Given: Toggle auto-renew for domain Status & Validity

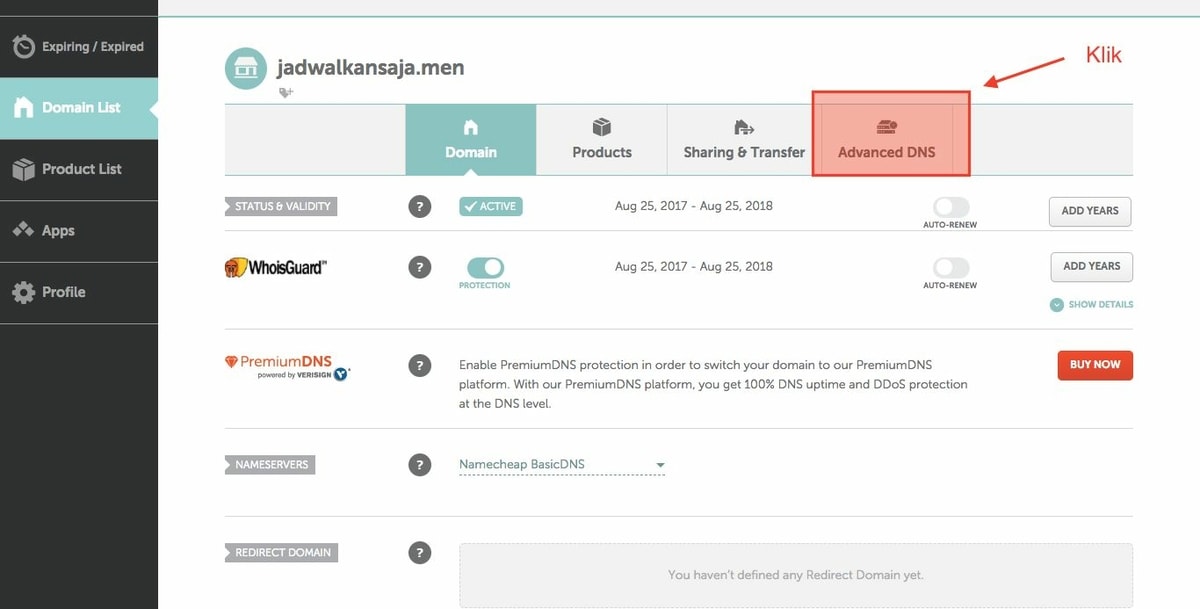Looking at the screenshot, I should pos(951,207).
